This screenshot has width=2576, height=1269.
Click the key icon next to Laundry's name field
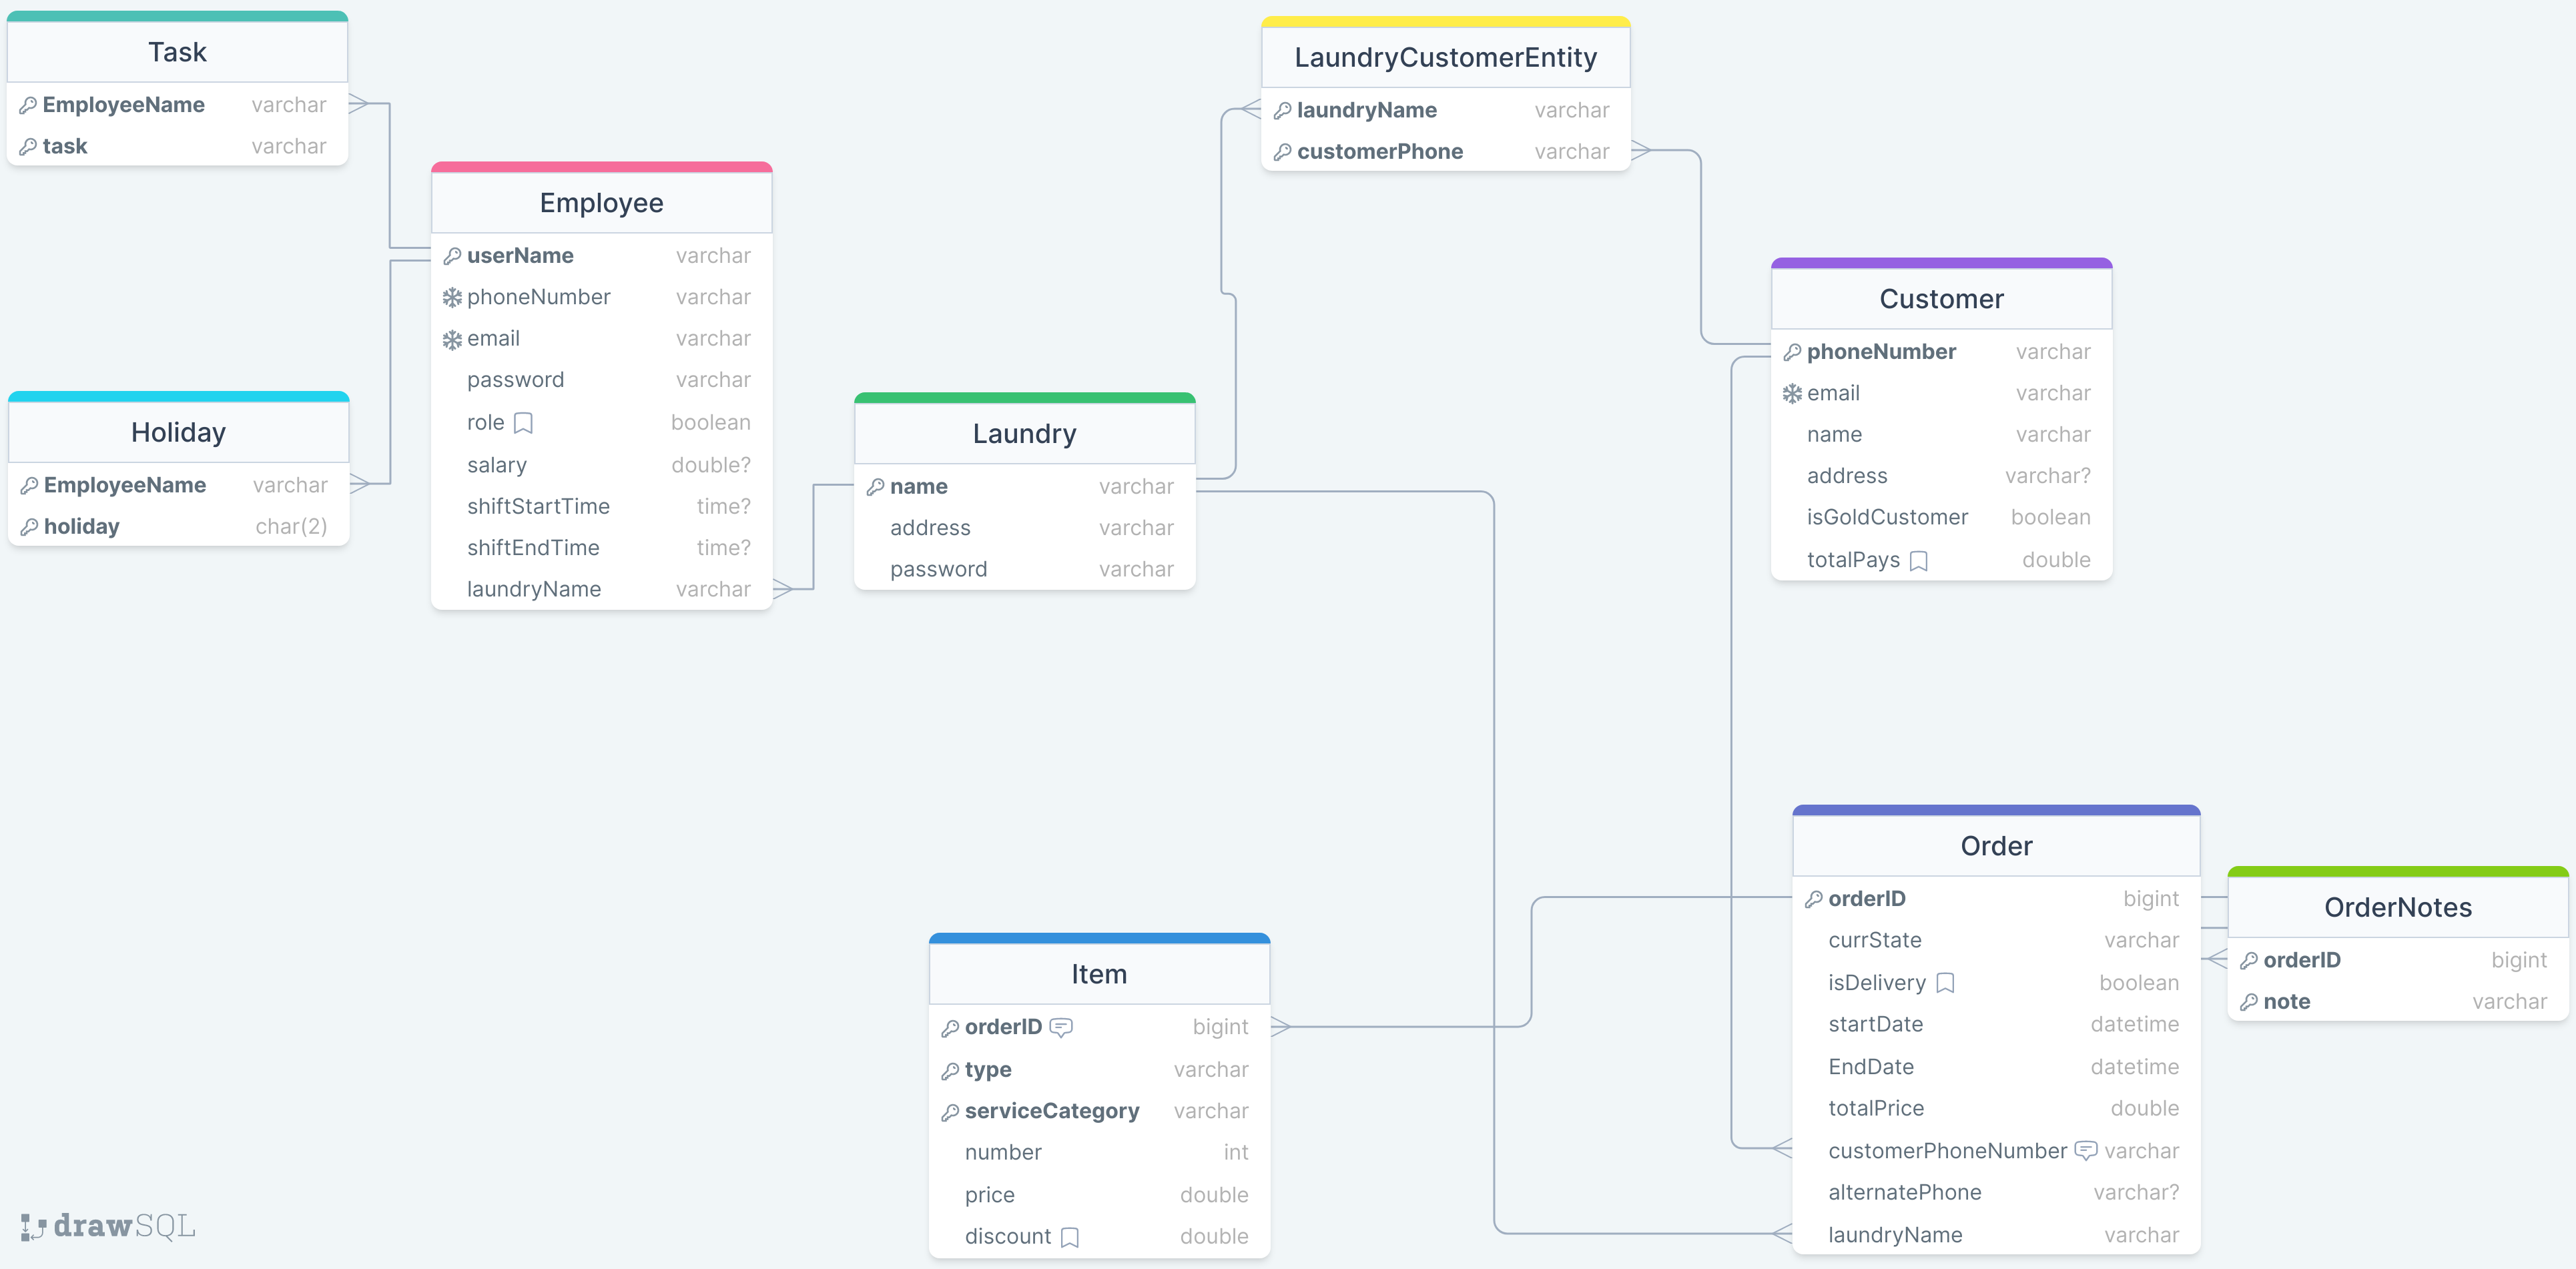874,486
